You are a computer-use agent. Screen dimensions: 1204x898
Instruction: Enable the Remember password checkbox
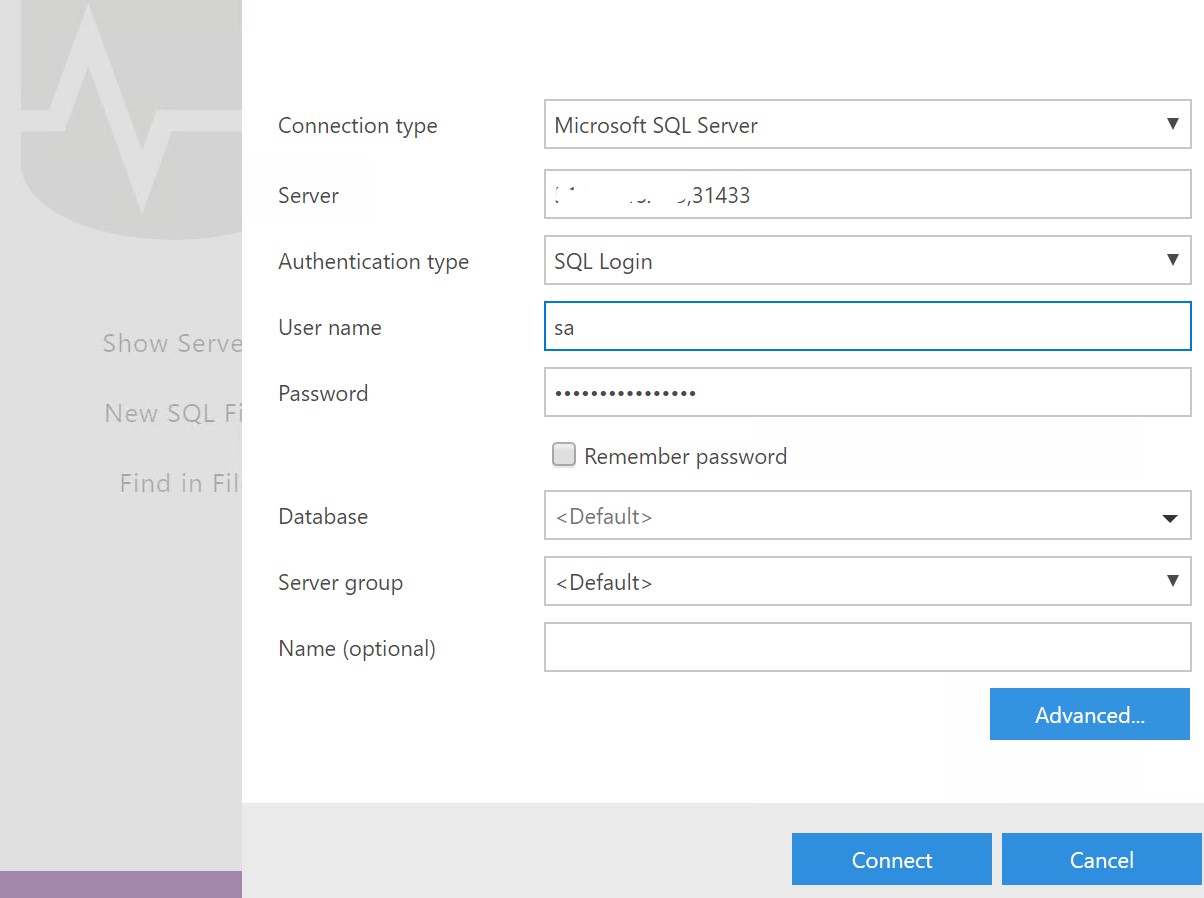click(565, 456)
